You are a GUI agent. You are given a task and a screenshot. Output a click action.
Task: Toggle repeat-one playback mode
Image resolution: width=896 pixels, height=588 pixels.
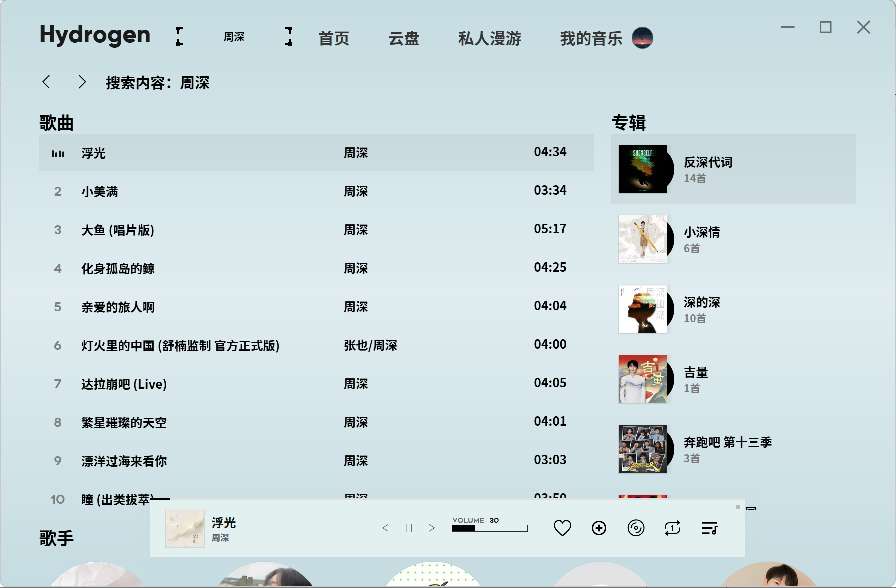pos(673,528)
